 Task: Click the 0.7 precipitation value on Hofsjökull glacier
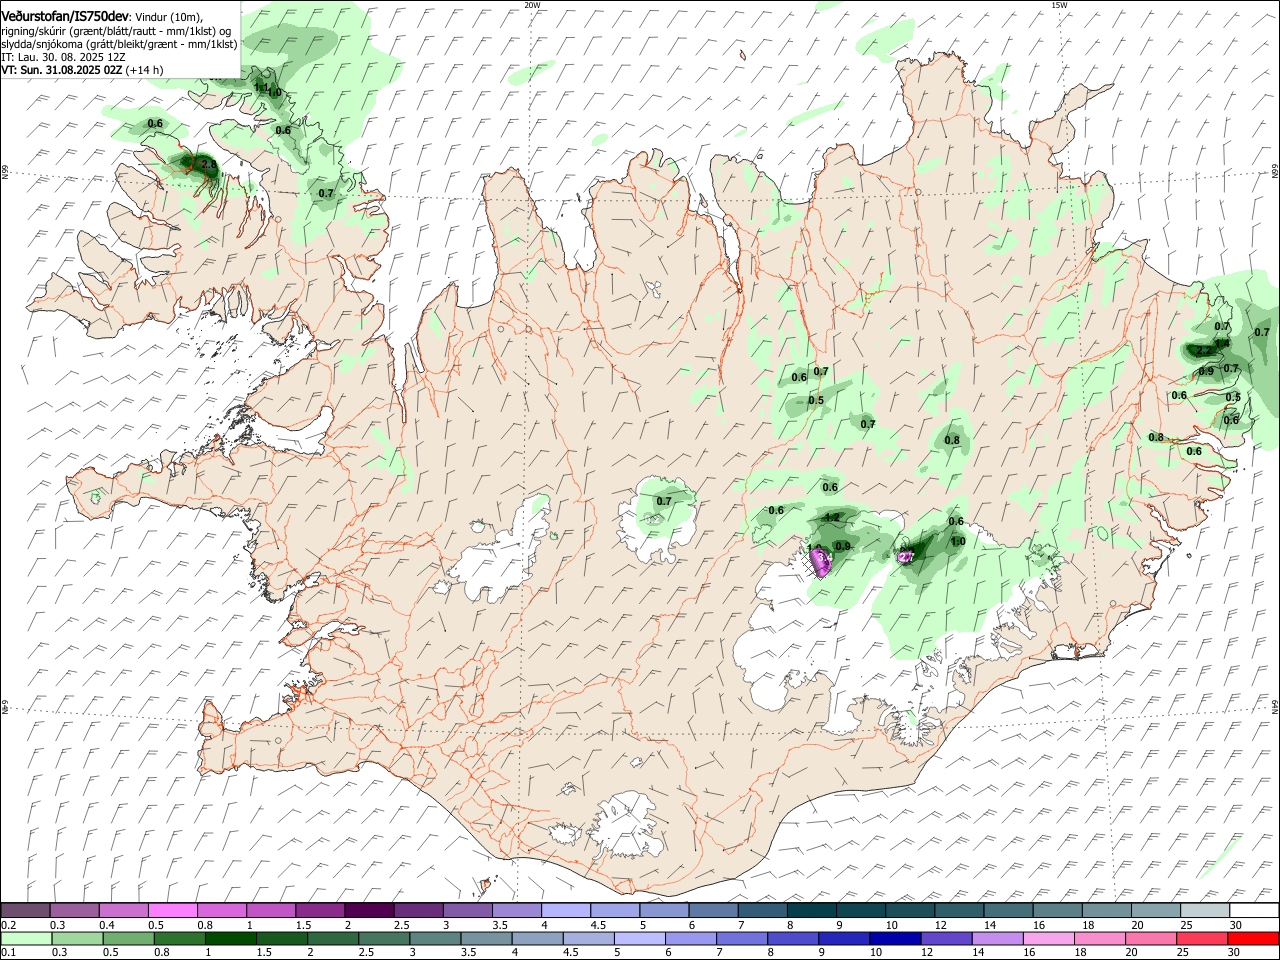[664, 501]
